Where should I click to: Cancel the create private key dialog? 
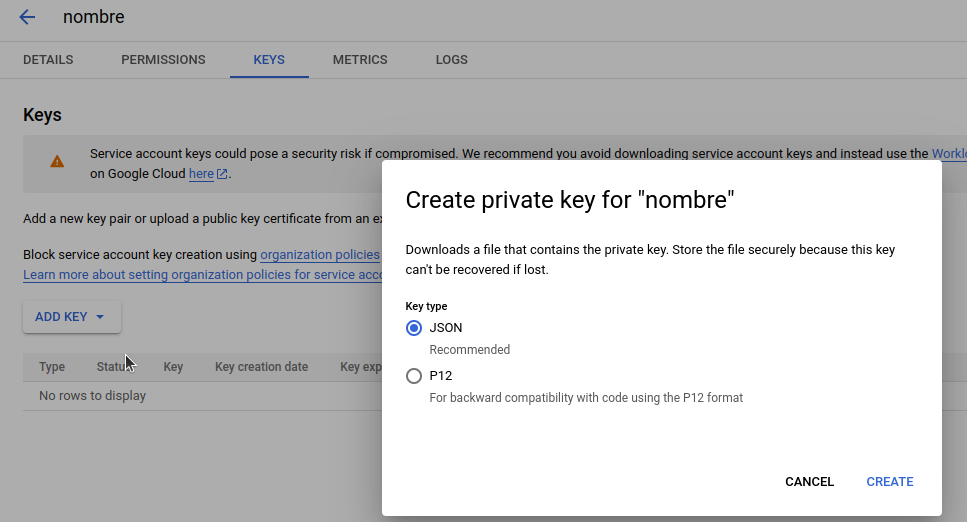(809, 482)
